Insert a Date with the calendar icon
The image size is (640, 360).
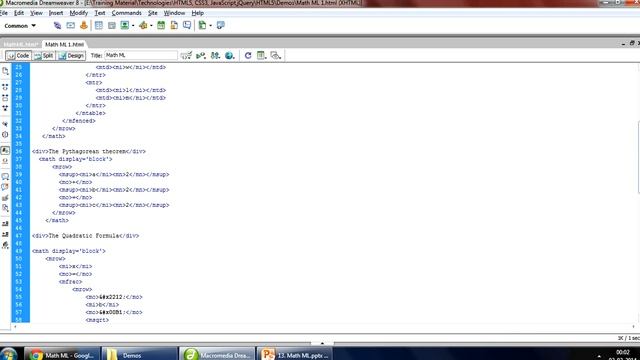(161, 25)
